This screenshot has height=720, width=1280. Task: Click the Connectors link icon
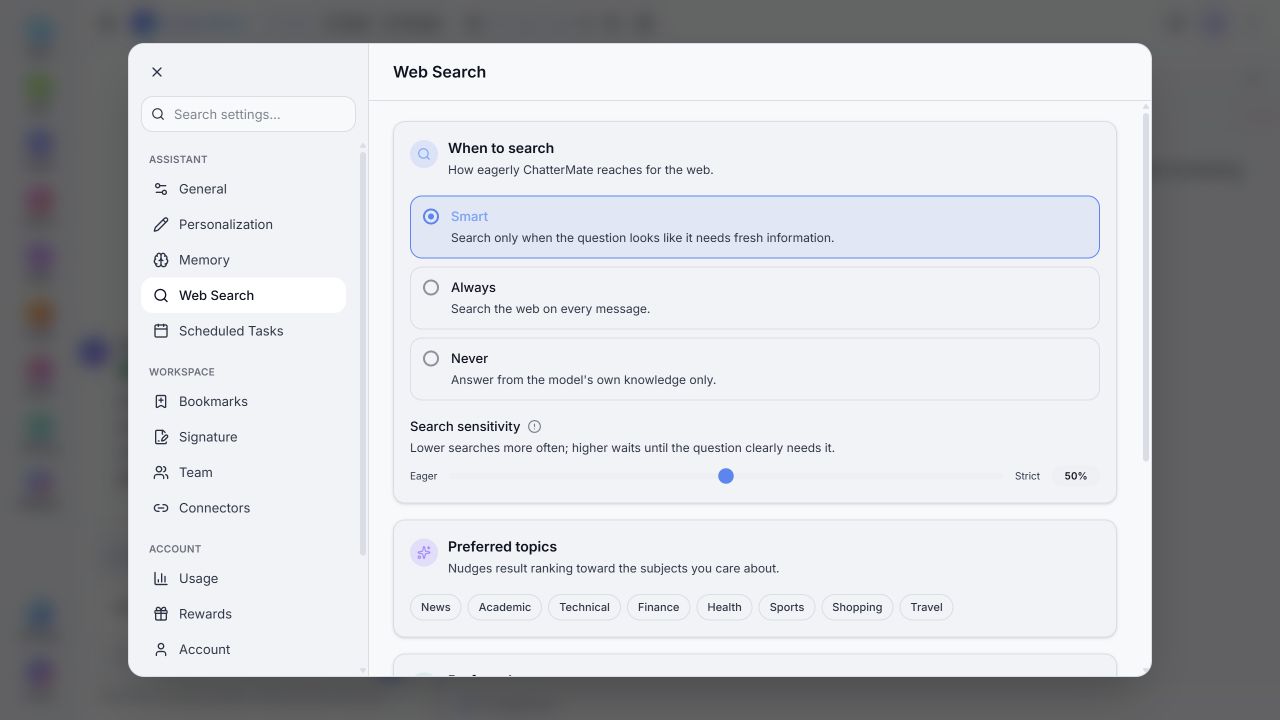(x=161, y=508)
